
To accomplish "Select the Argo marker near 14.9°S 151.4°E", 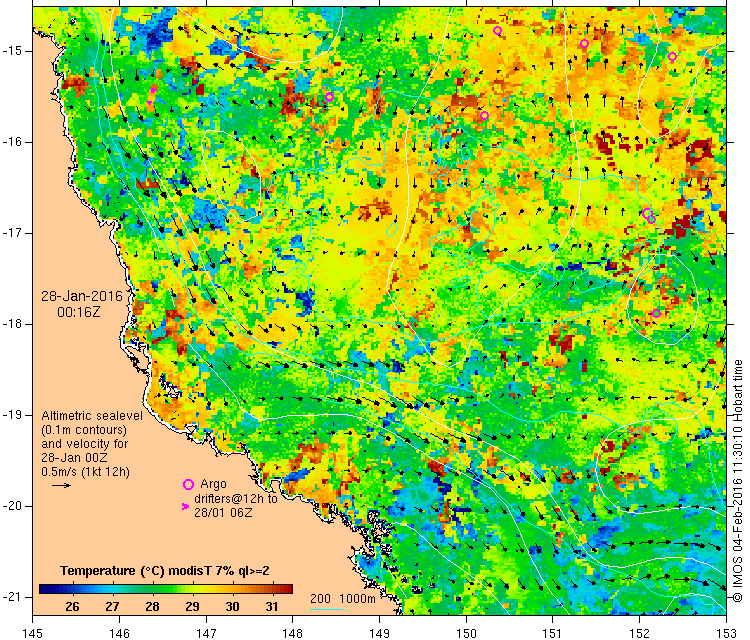I will pyautogui.click(x=585, y=44).
